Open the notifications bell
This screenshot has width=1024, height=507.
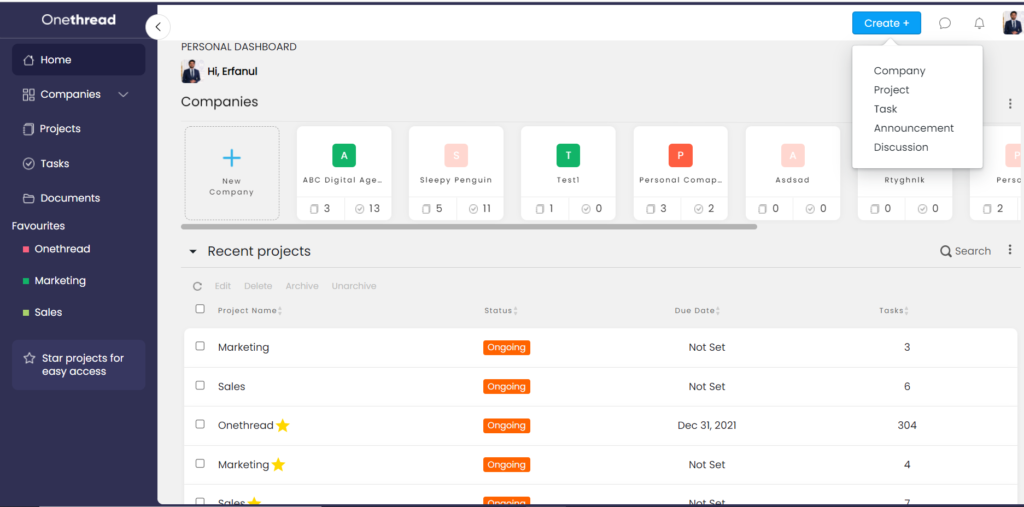[x=979, y=24]
